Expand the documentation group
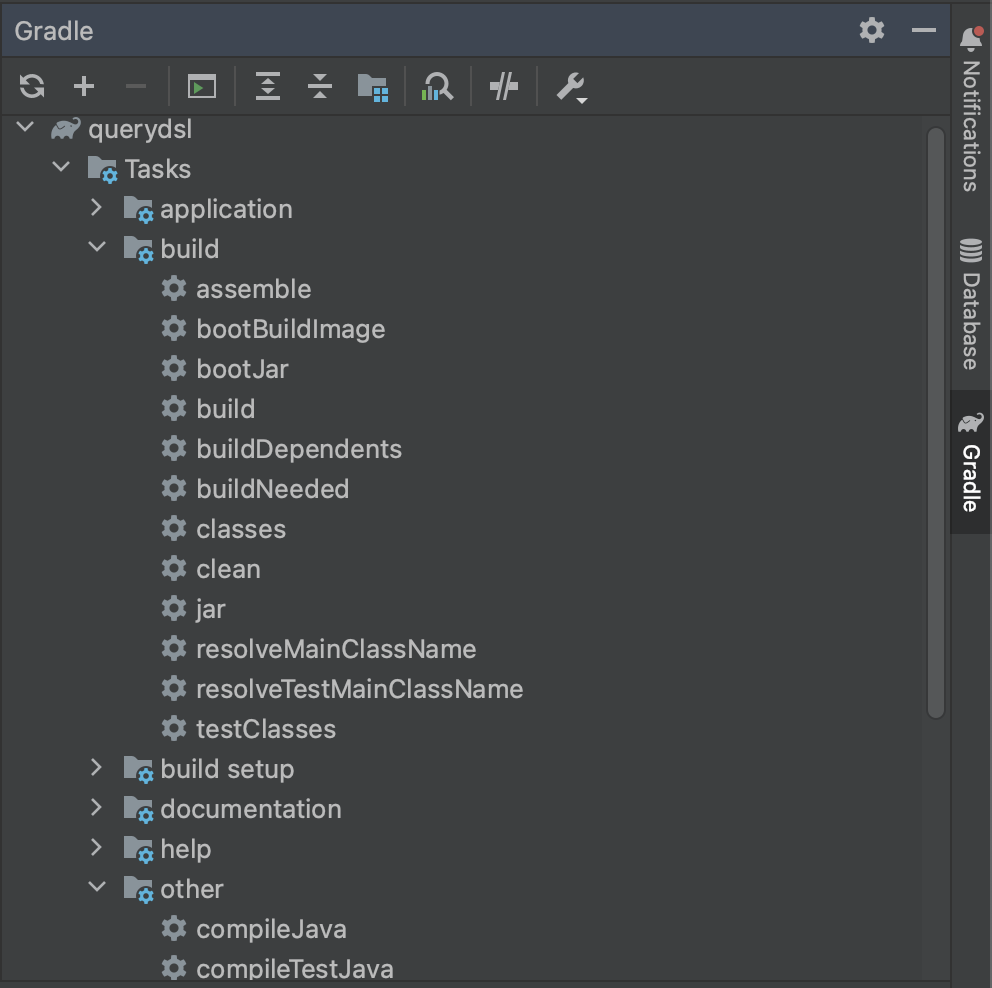992x988 pixels. tap(97, 807)
